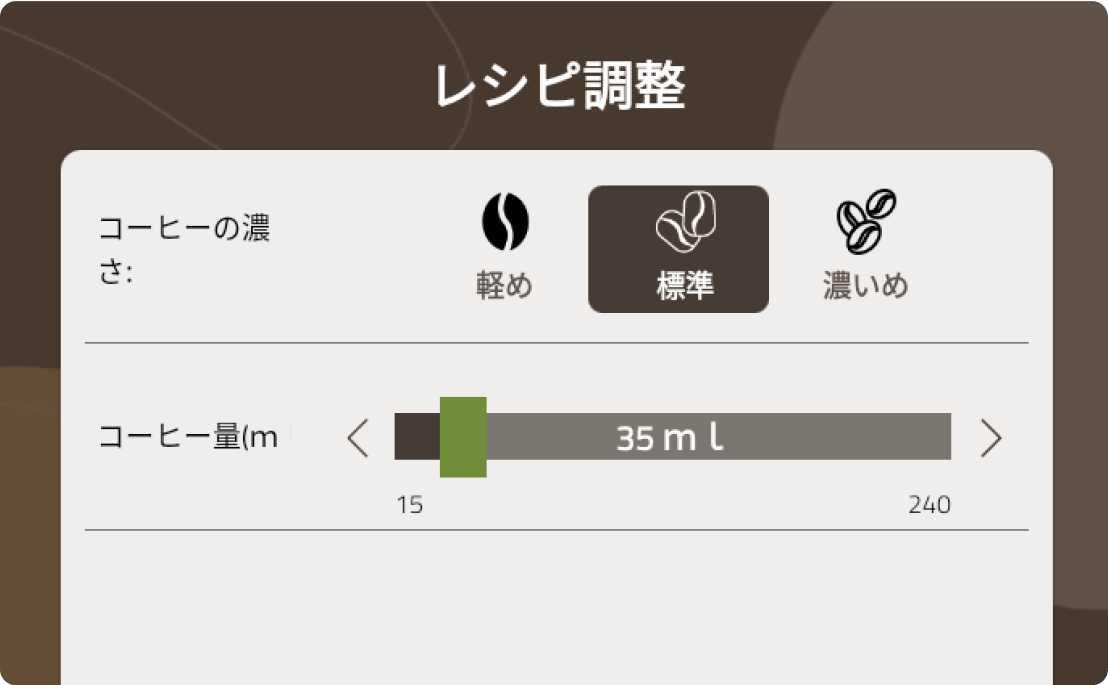1108x685 pixels.
Task: Click the minimum 15 label under slider
Action: point(409,505)
